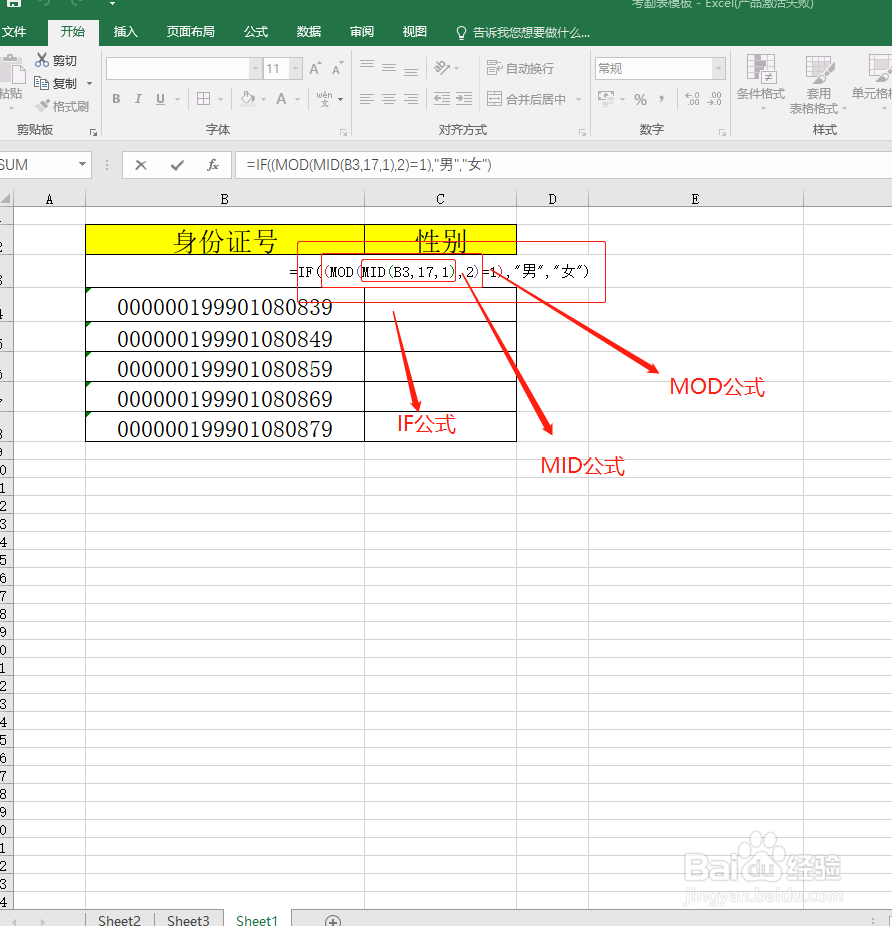The width and height of the screenshot is (892, 926).
Task: Open Conditional Formatting (条件格式)
Action: coord(761,83)
